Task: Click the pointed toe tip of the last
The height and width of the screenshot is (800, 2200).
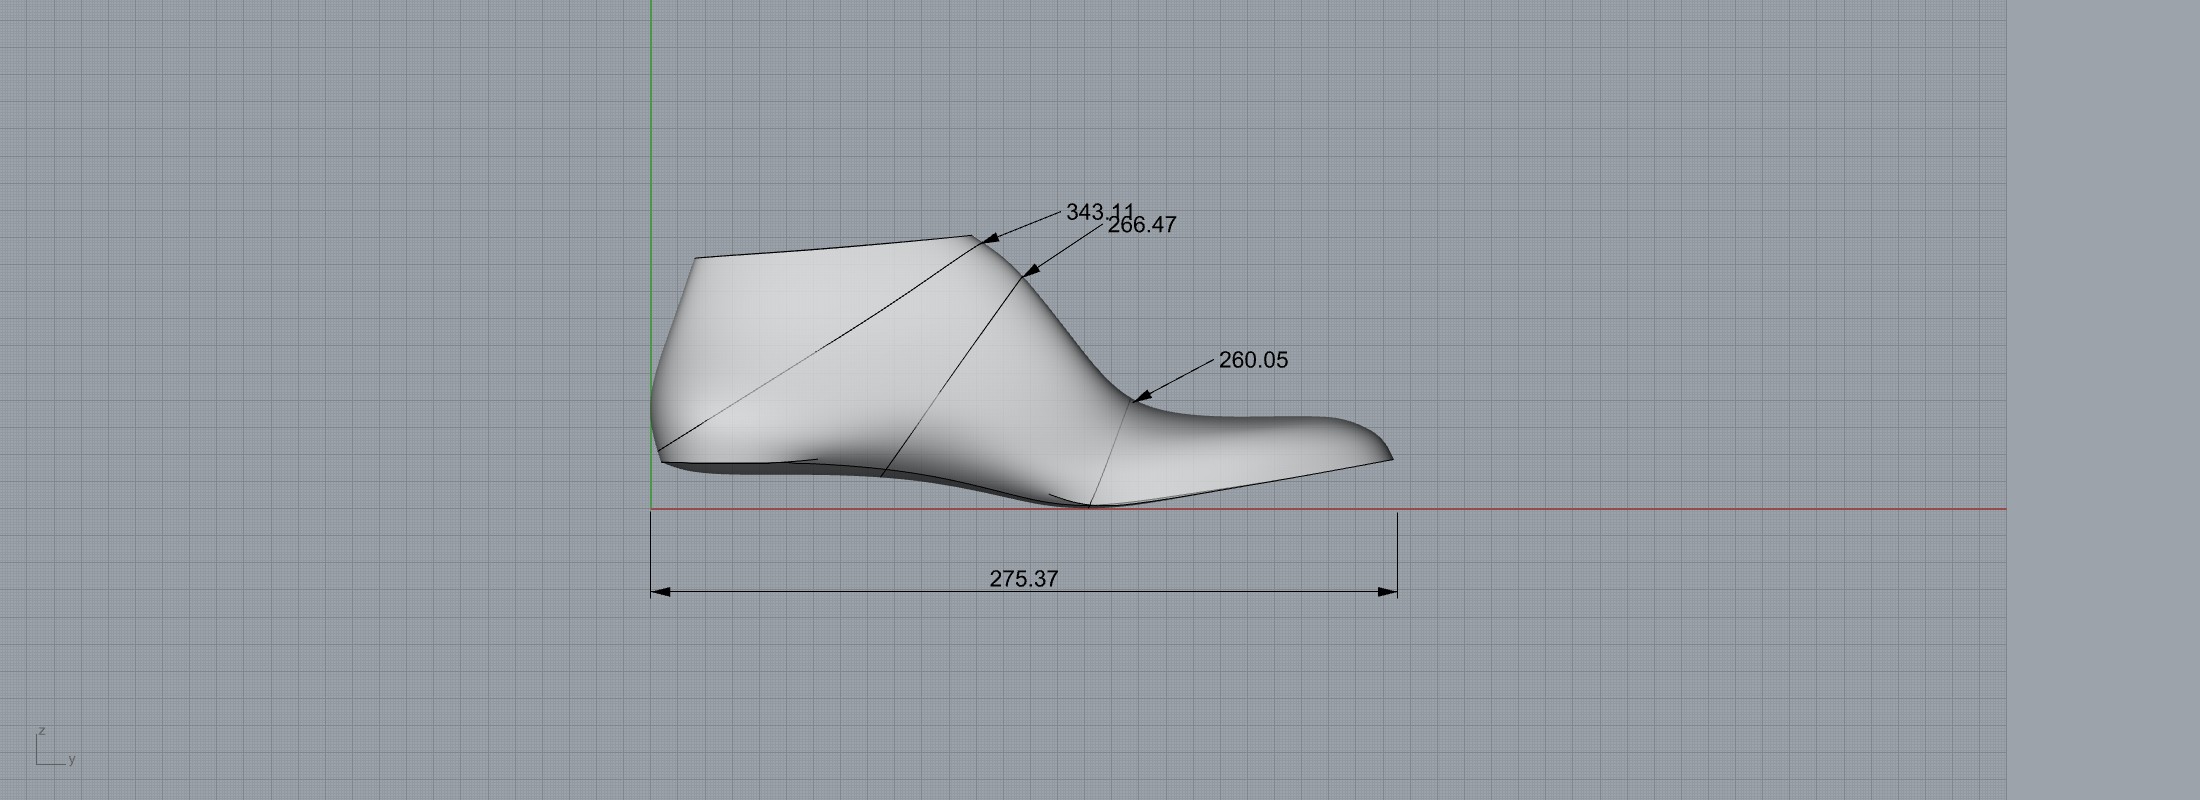Action: [x=1390, y=458]
